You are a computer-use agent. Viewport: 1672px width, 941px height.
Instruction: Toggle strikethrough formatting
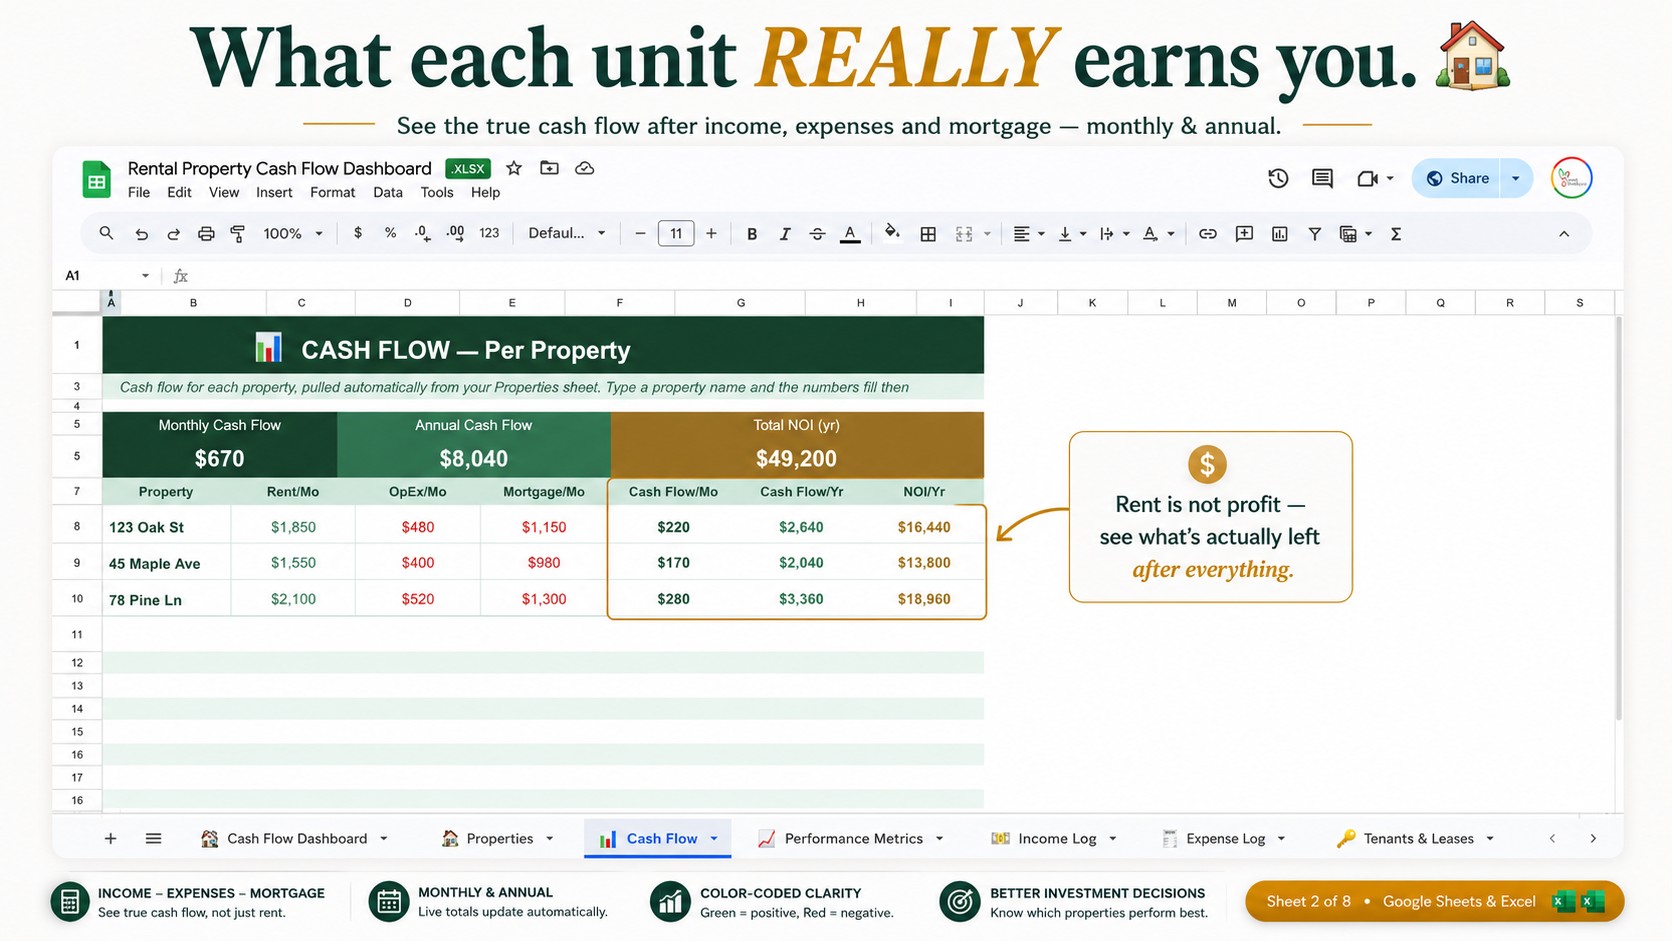click(x=817, y=233)
